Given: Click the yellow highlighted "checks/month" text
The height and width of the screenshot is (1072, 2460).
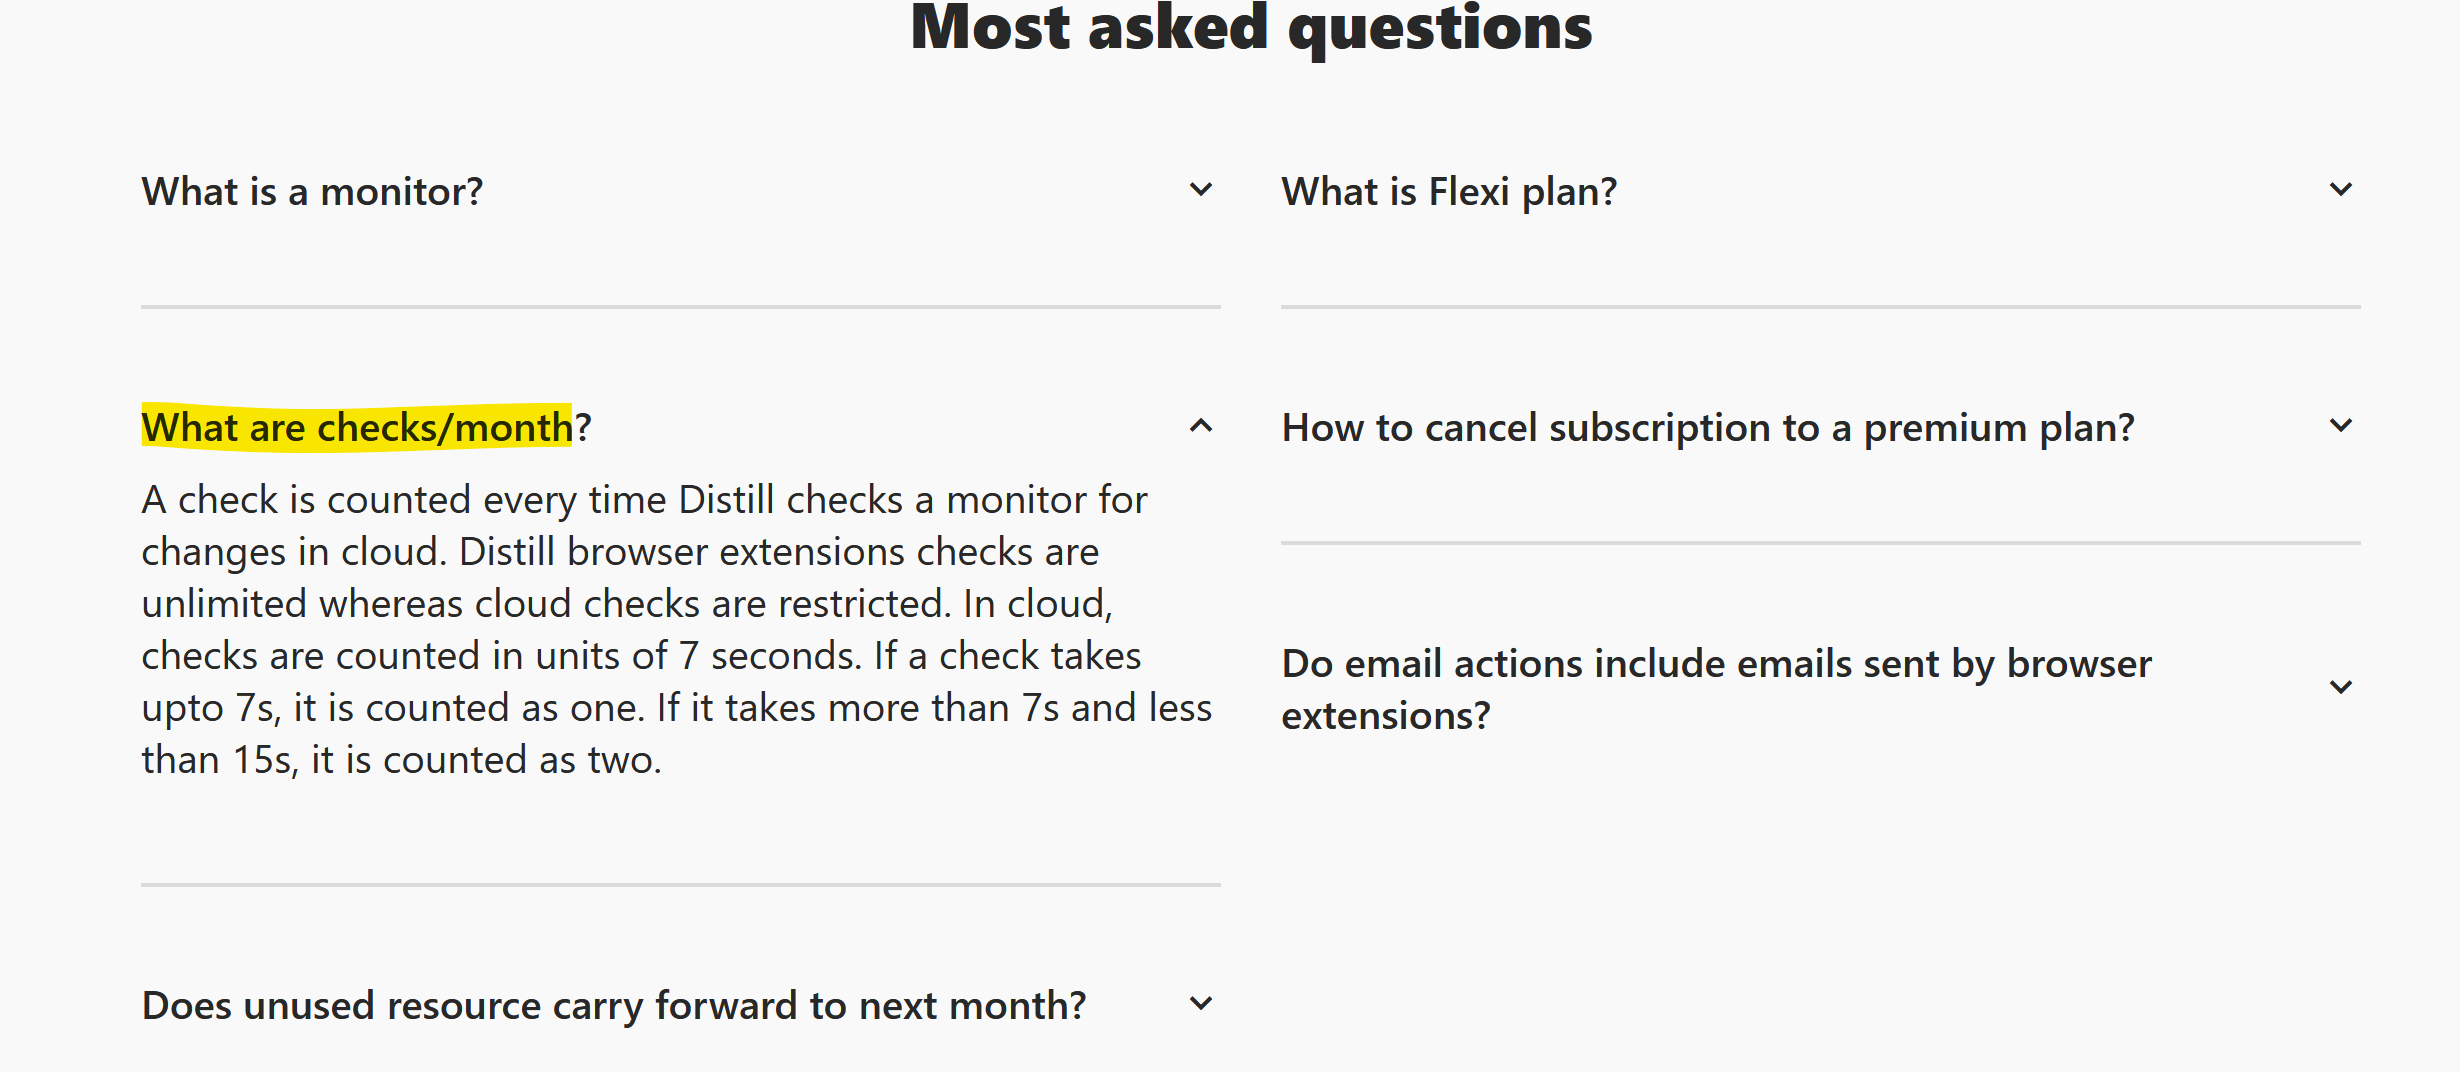Looking at the screenshot, I should 445,428.
